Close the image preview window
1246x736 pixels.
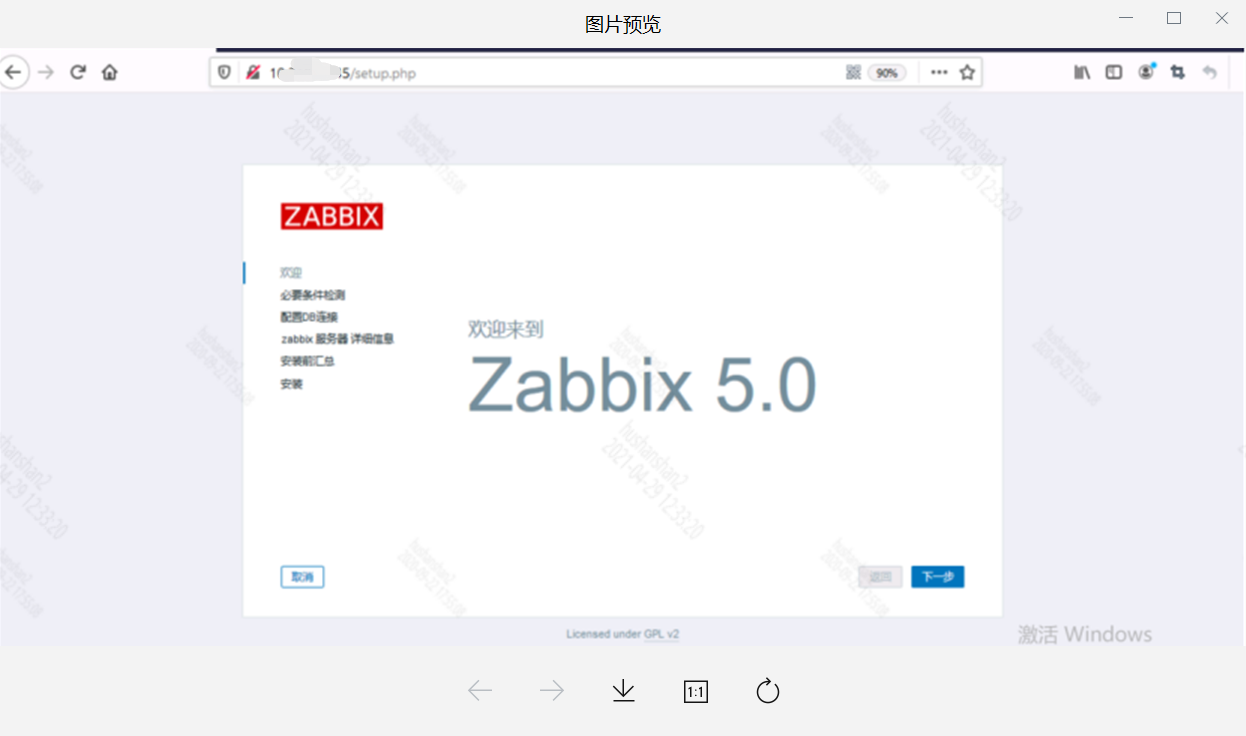click(x=1221, y=18)
